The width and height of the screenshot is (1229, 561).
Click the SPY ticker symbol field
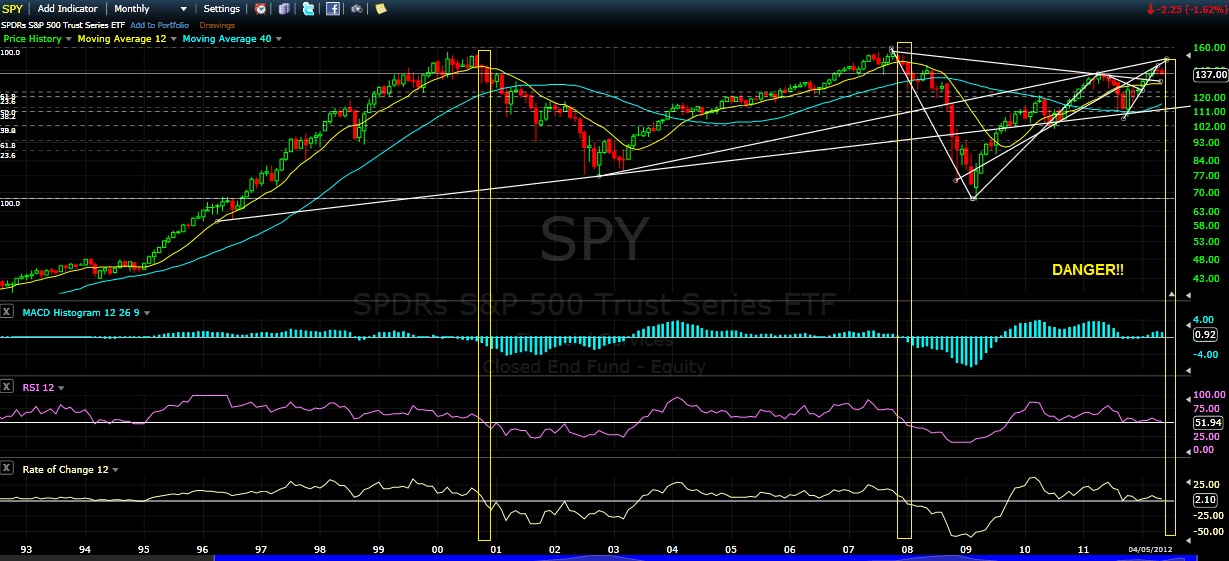[13, 9]
